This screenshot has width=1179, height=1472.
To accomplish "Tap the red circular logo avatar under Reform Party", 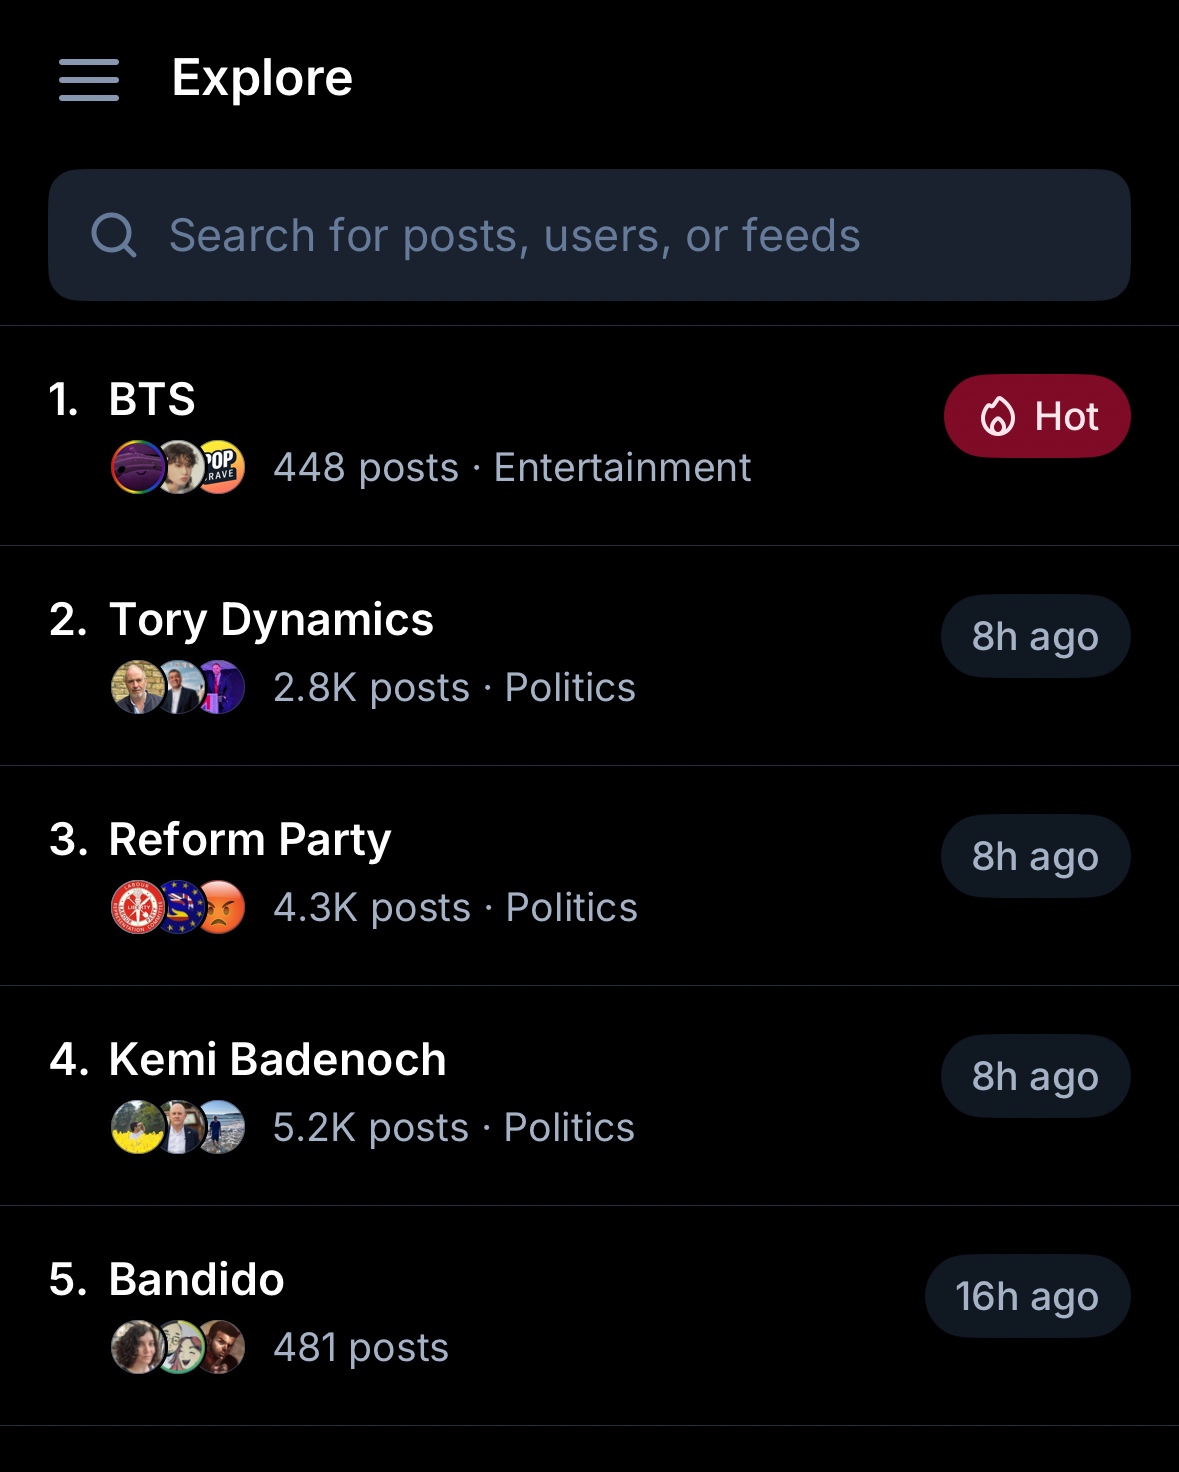I will coord(136,907).
